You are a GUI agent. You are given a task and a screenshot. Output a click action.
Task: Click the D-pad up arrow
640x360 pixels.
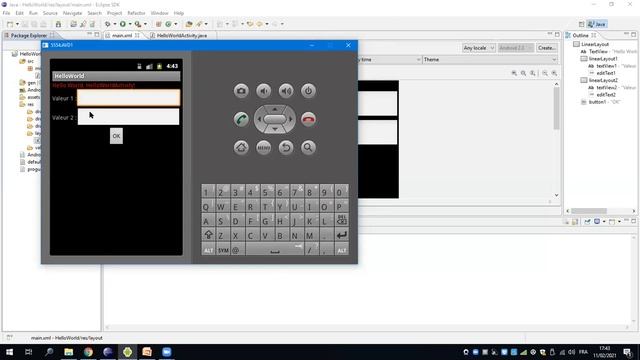point(275,109)
